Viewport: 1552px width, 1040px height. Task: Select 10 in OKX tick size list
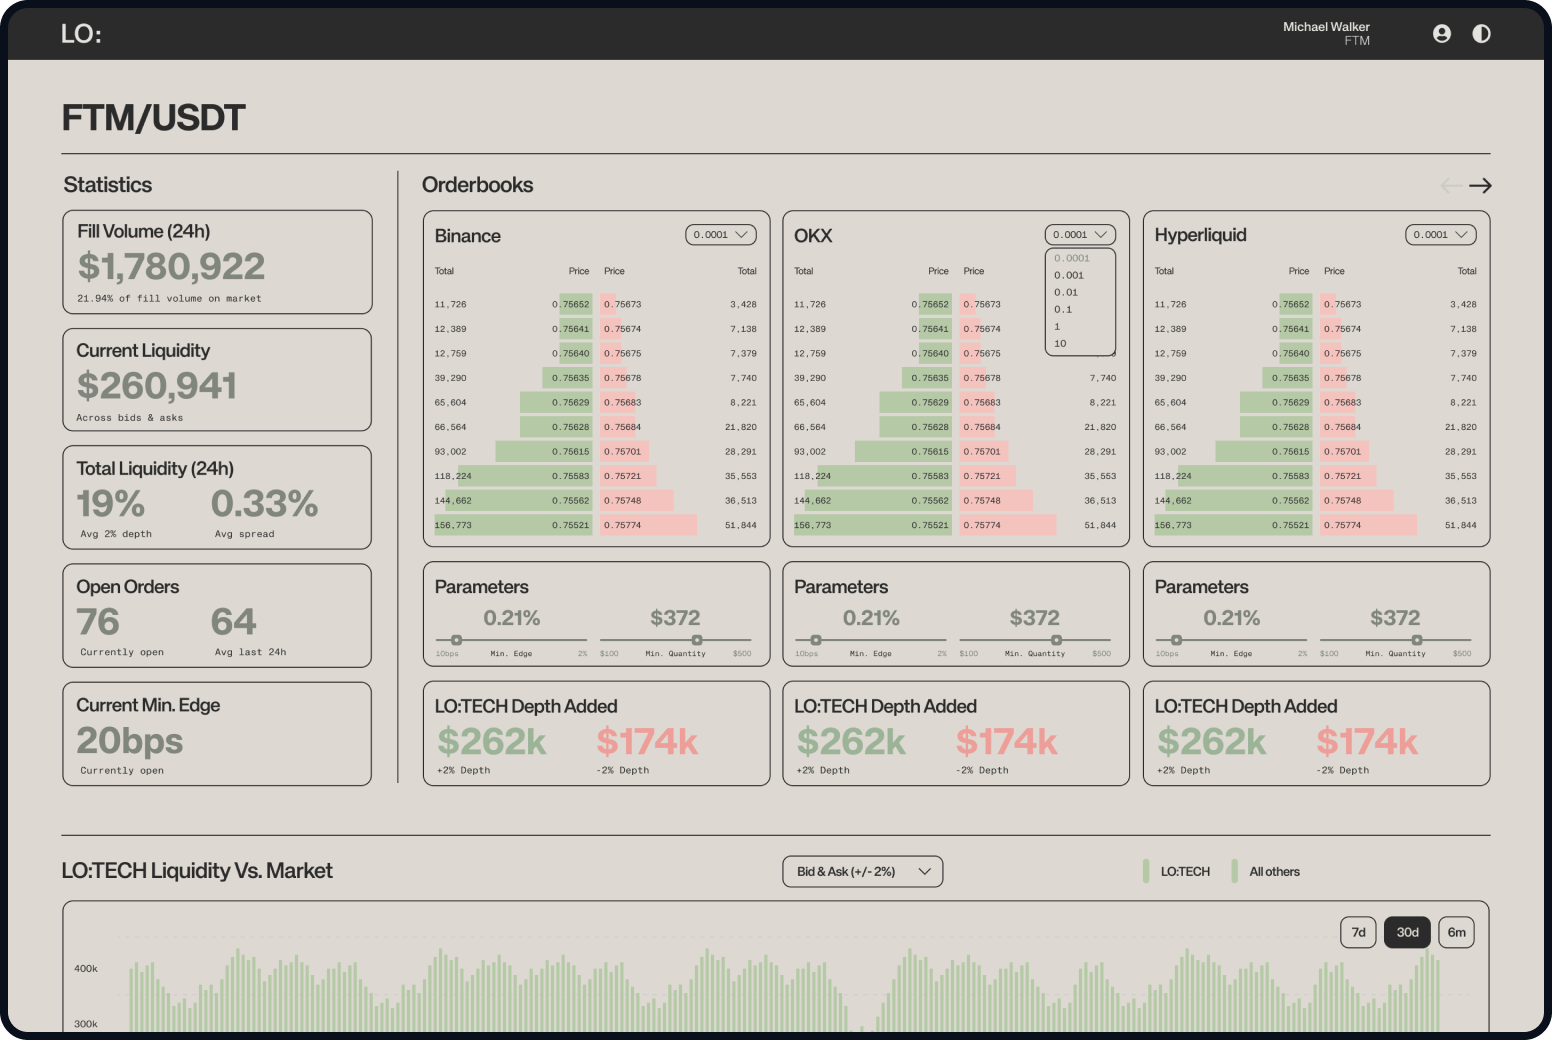[1060, 343]
